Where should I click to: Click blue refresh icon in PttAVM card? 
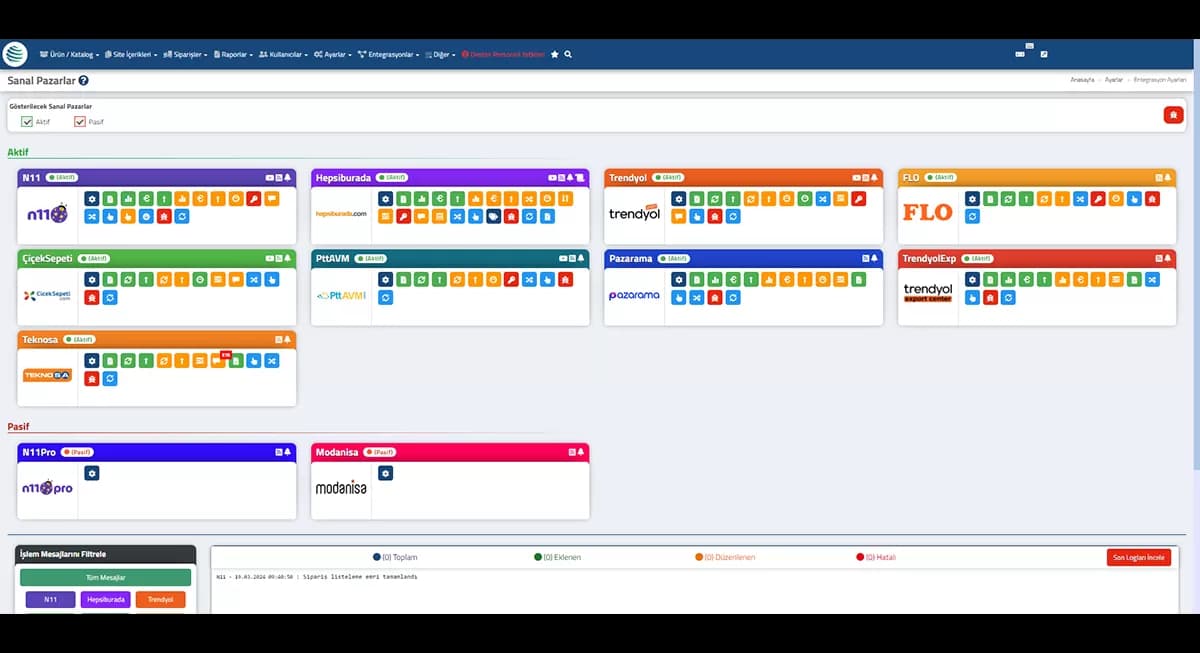385,297
